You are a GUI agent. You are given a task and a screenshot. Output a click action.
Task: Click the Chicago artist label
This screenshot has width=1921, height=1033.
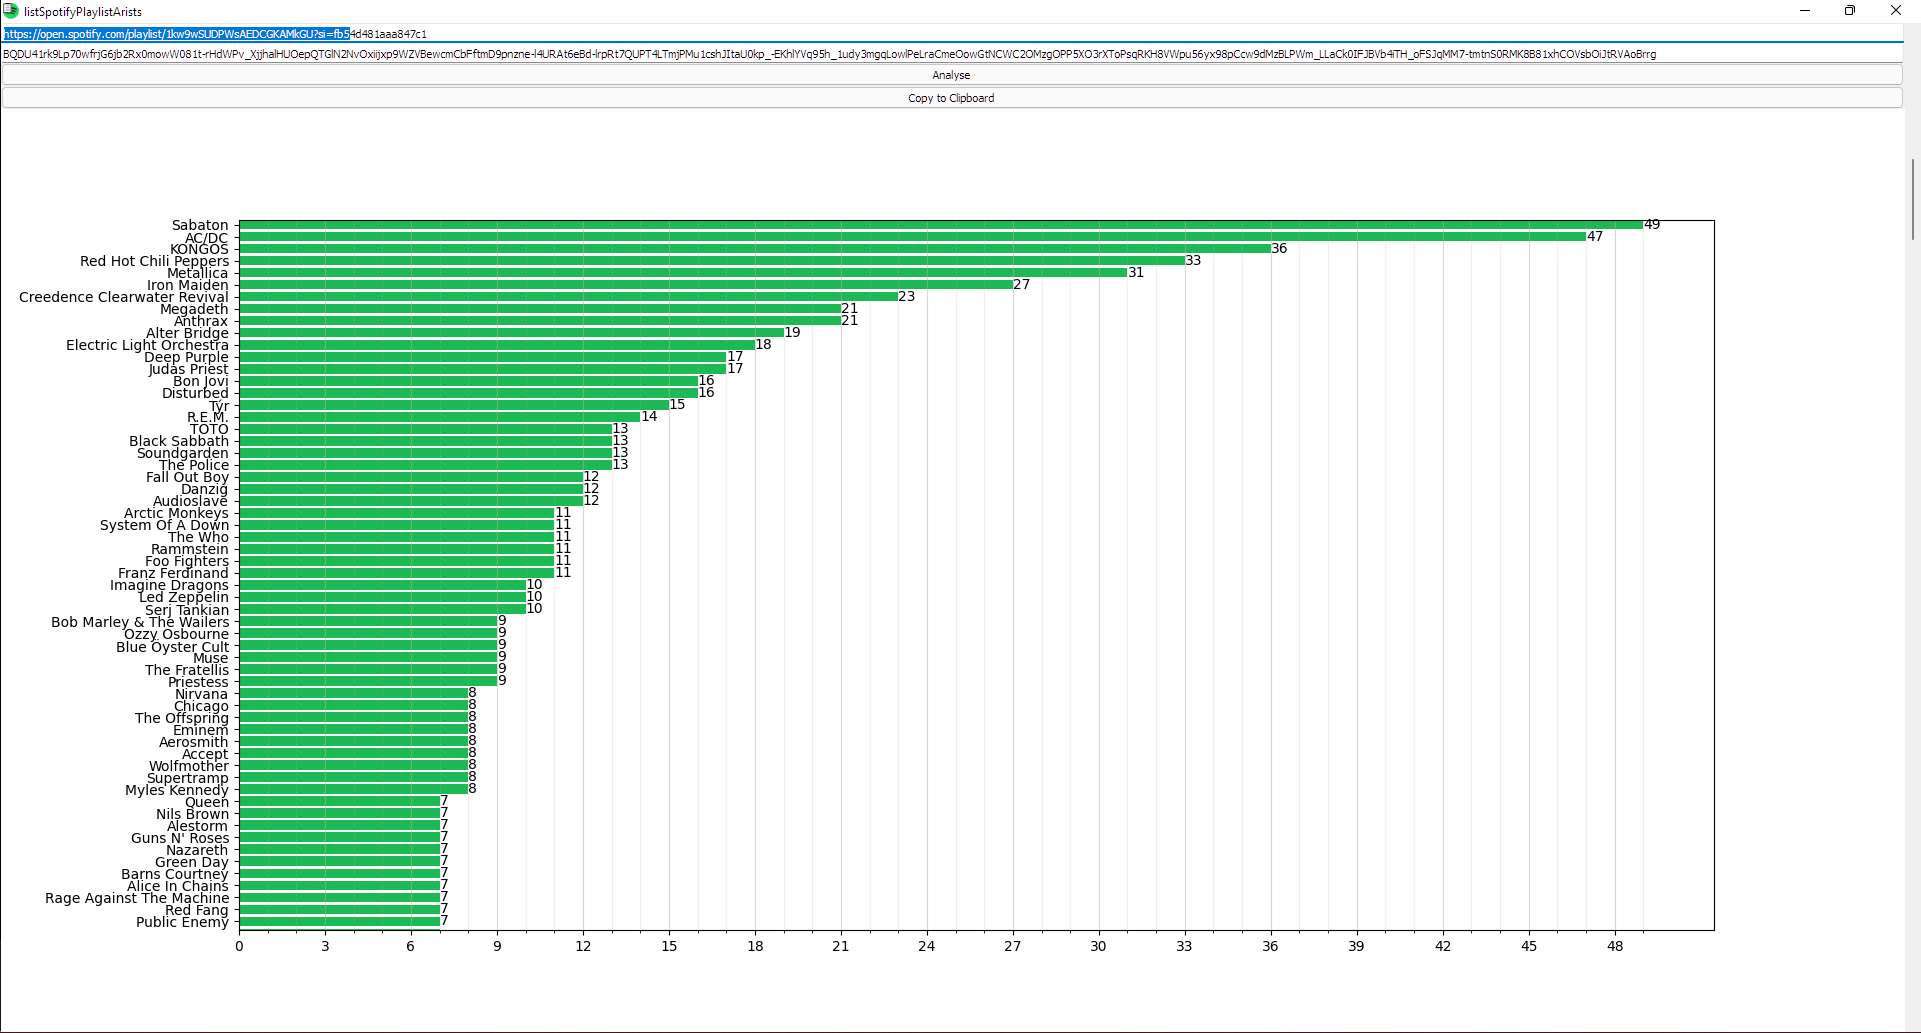202,706
